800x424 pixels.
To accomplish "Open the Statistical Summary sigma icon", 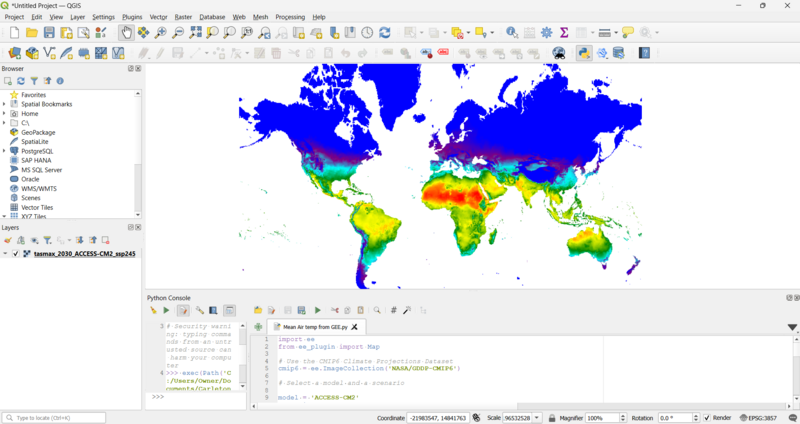I will 564,33.
